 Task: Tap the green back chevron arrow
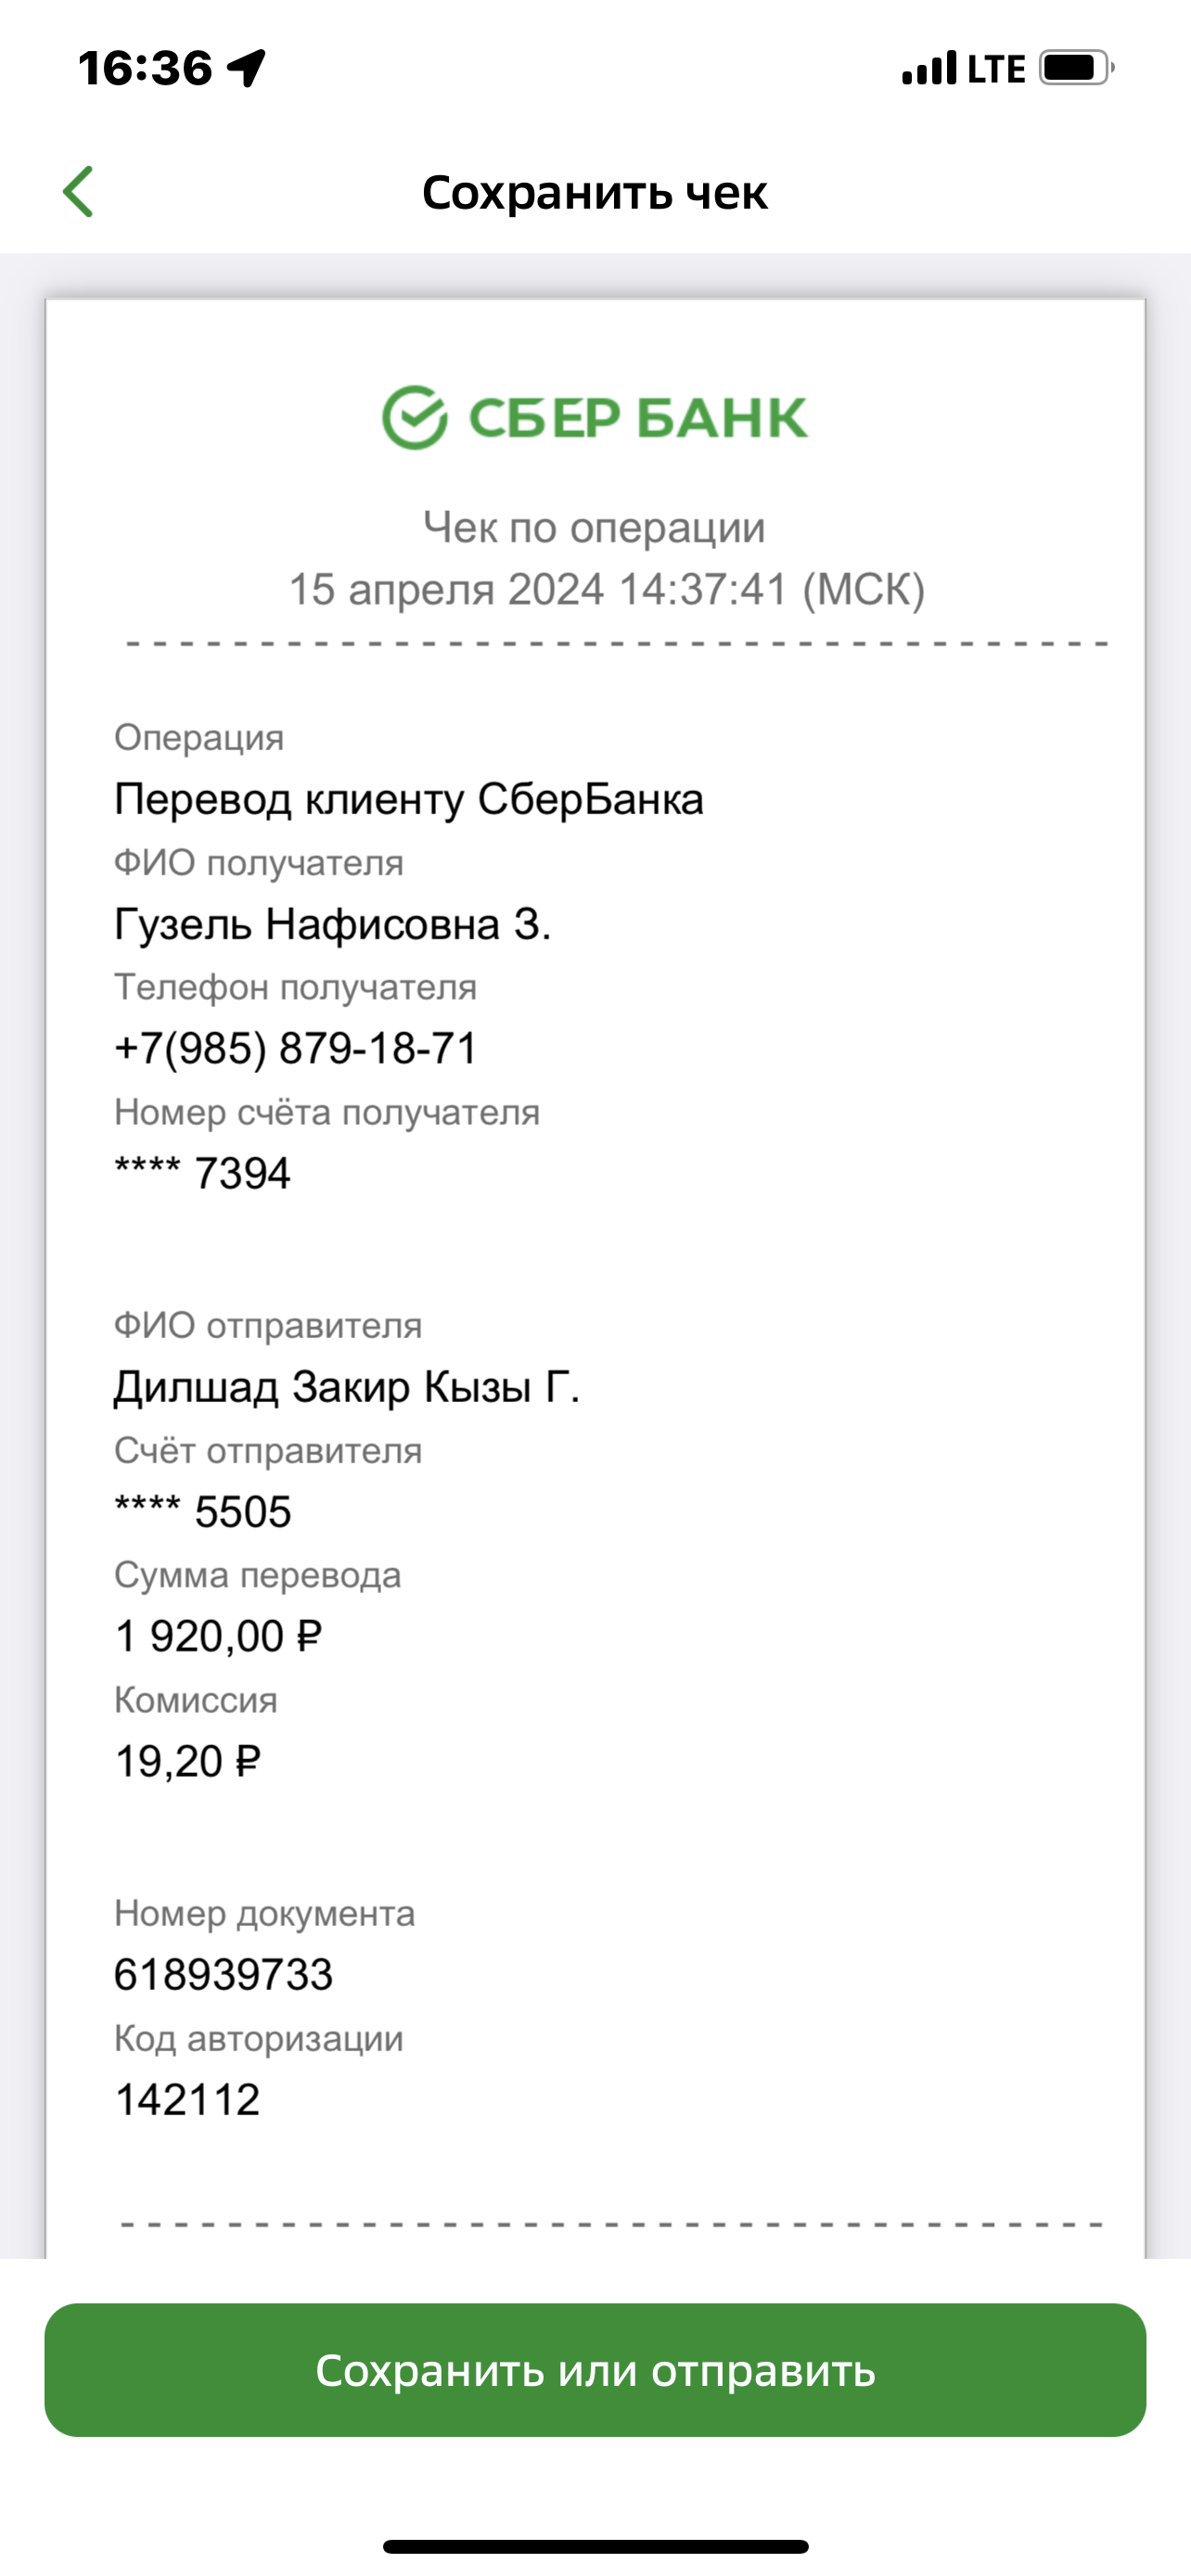click(81, 190)
